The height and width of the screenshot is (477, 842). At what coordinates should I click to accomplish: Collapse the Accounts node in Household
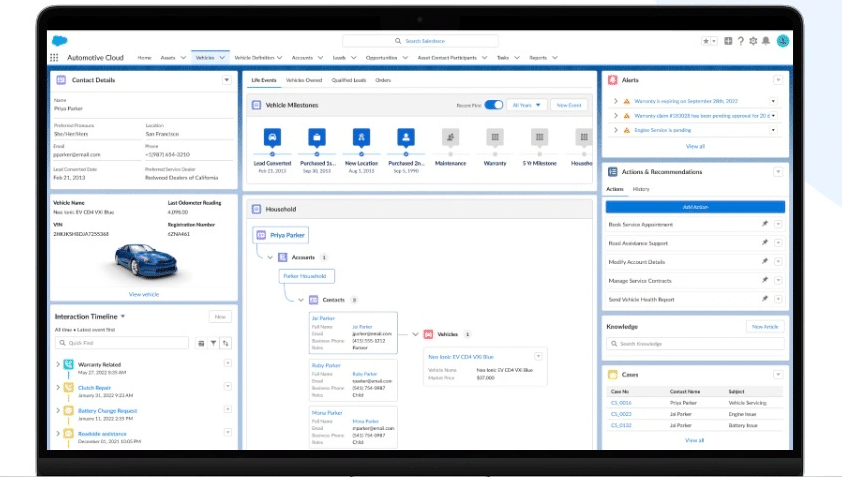pyautogui.click(x=270, y=257)
